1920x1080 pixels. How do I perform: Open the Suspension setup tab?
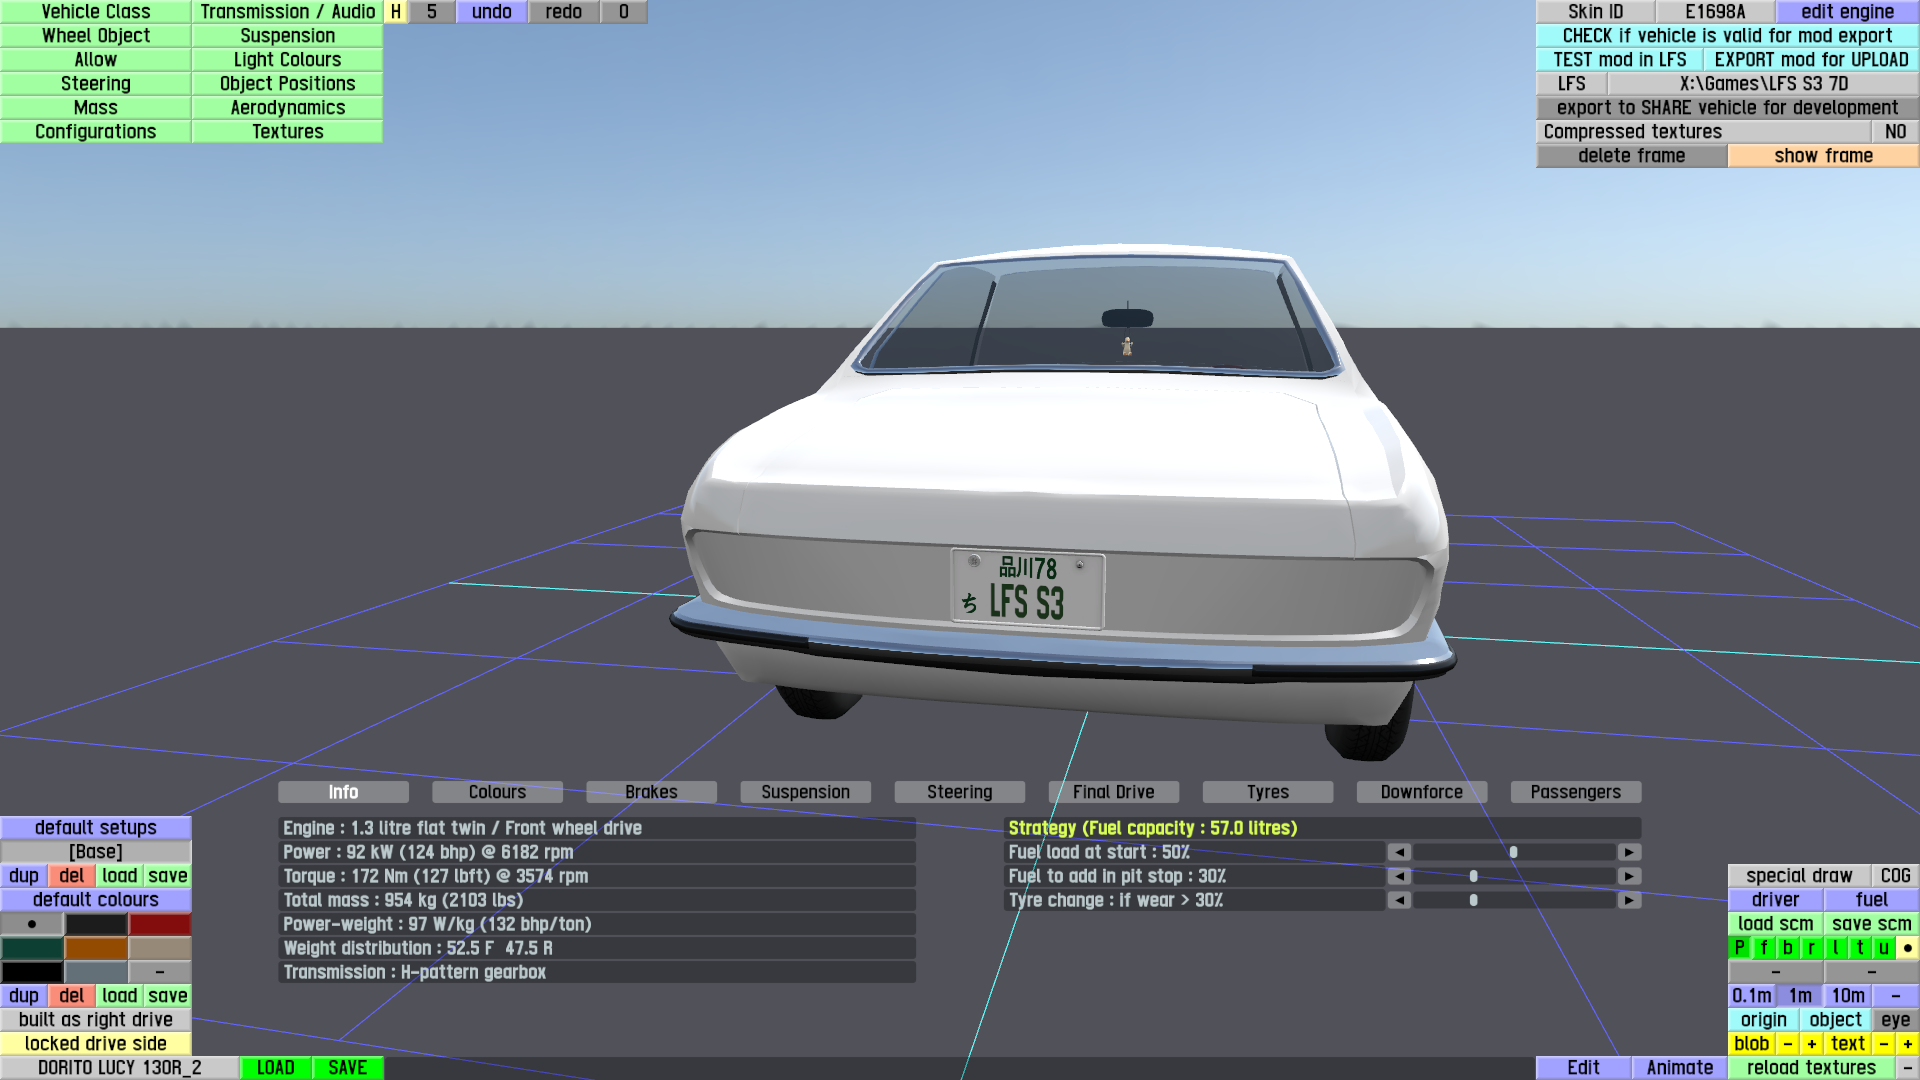[805, 792]
